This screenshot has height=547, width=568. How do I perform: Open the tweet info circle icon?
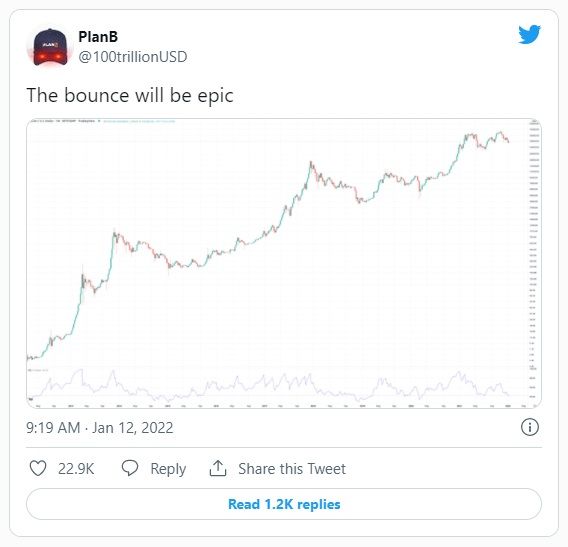tap(530, 427)
